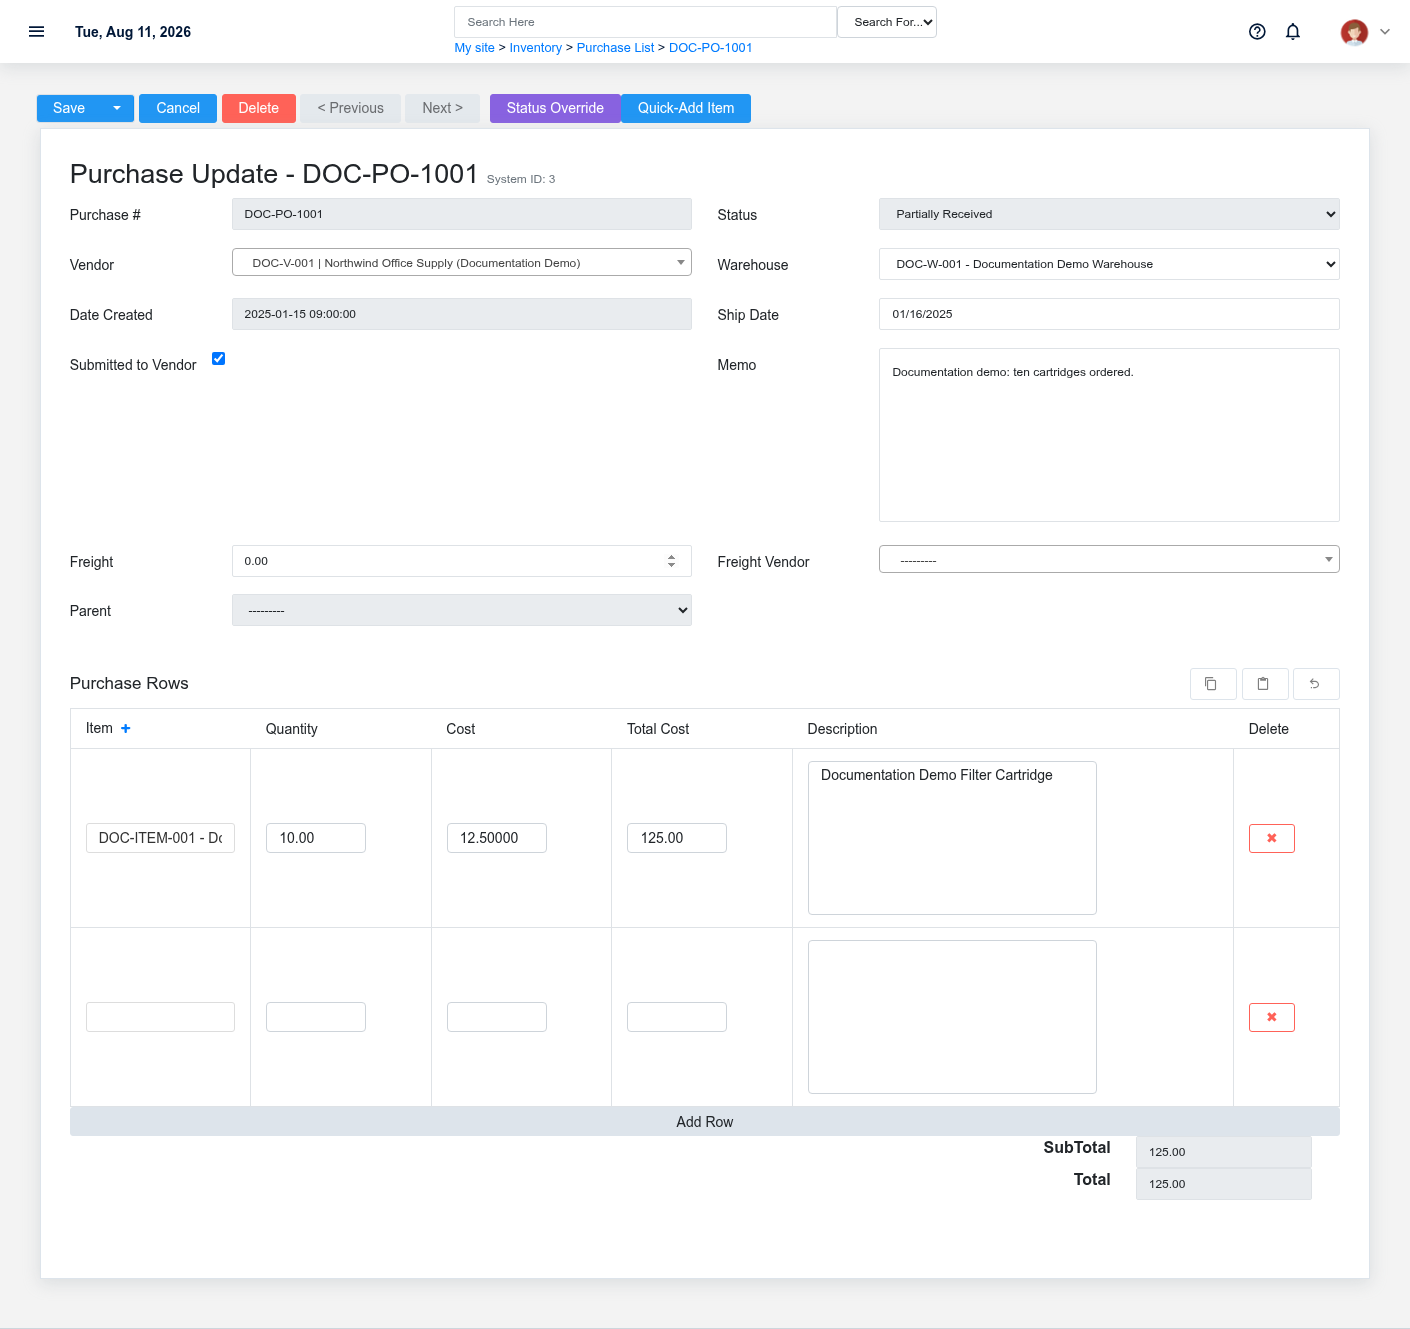Go to the Previous purchase
Image resolution: width=1410 pixels, height=1329 pixels.
tap(351, 108)
